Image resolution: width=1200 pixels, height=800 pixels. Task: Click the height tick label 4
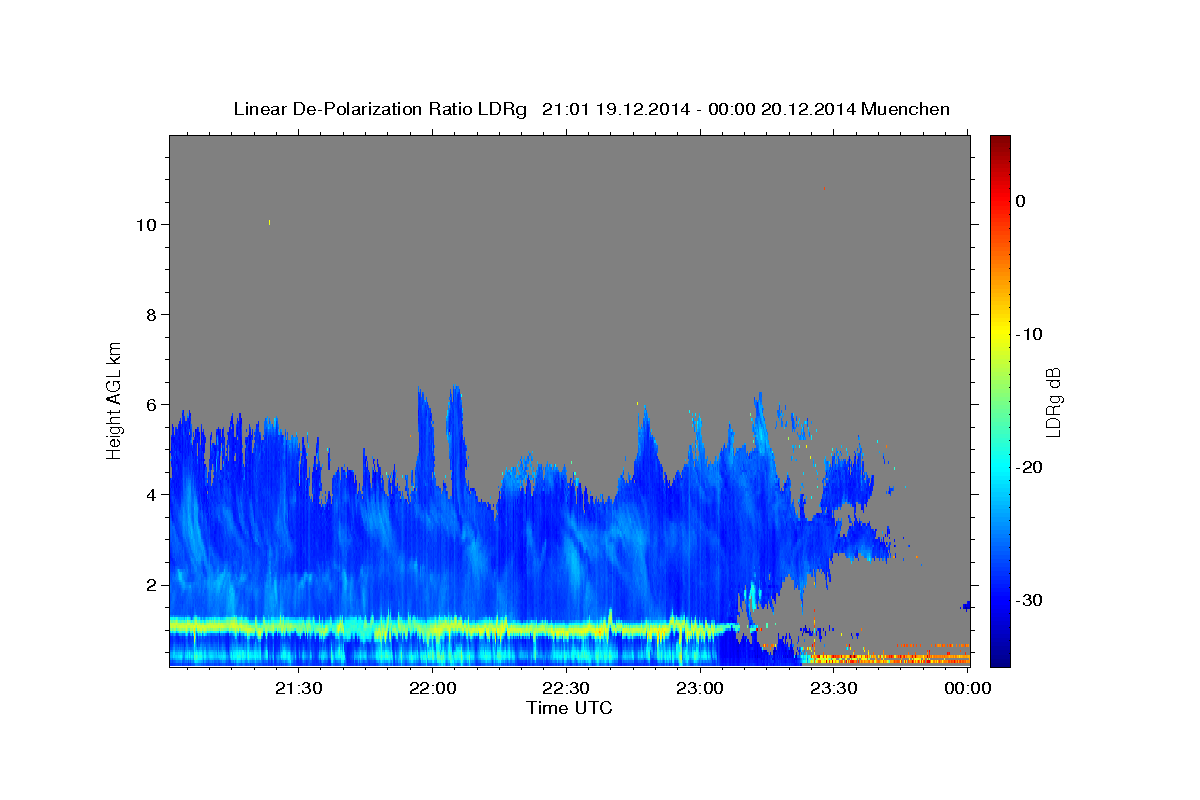click(x=151, y=495)
